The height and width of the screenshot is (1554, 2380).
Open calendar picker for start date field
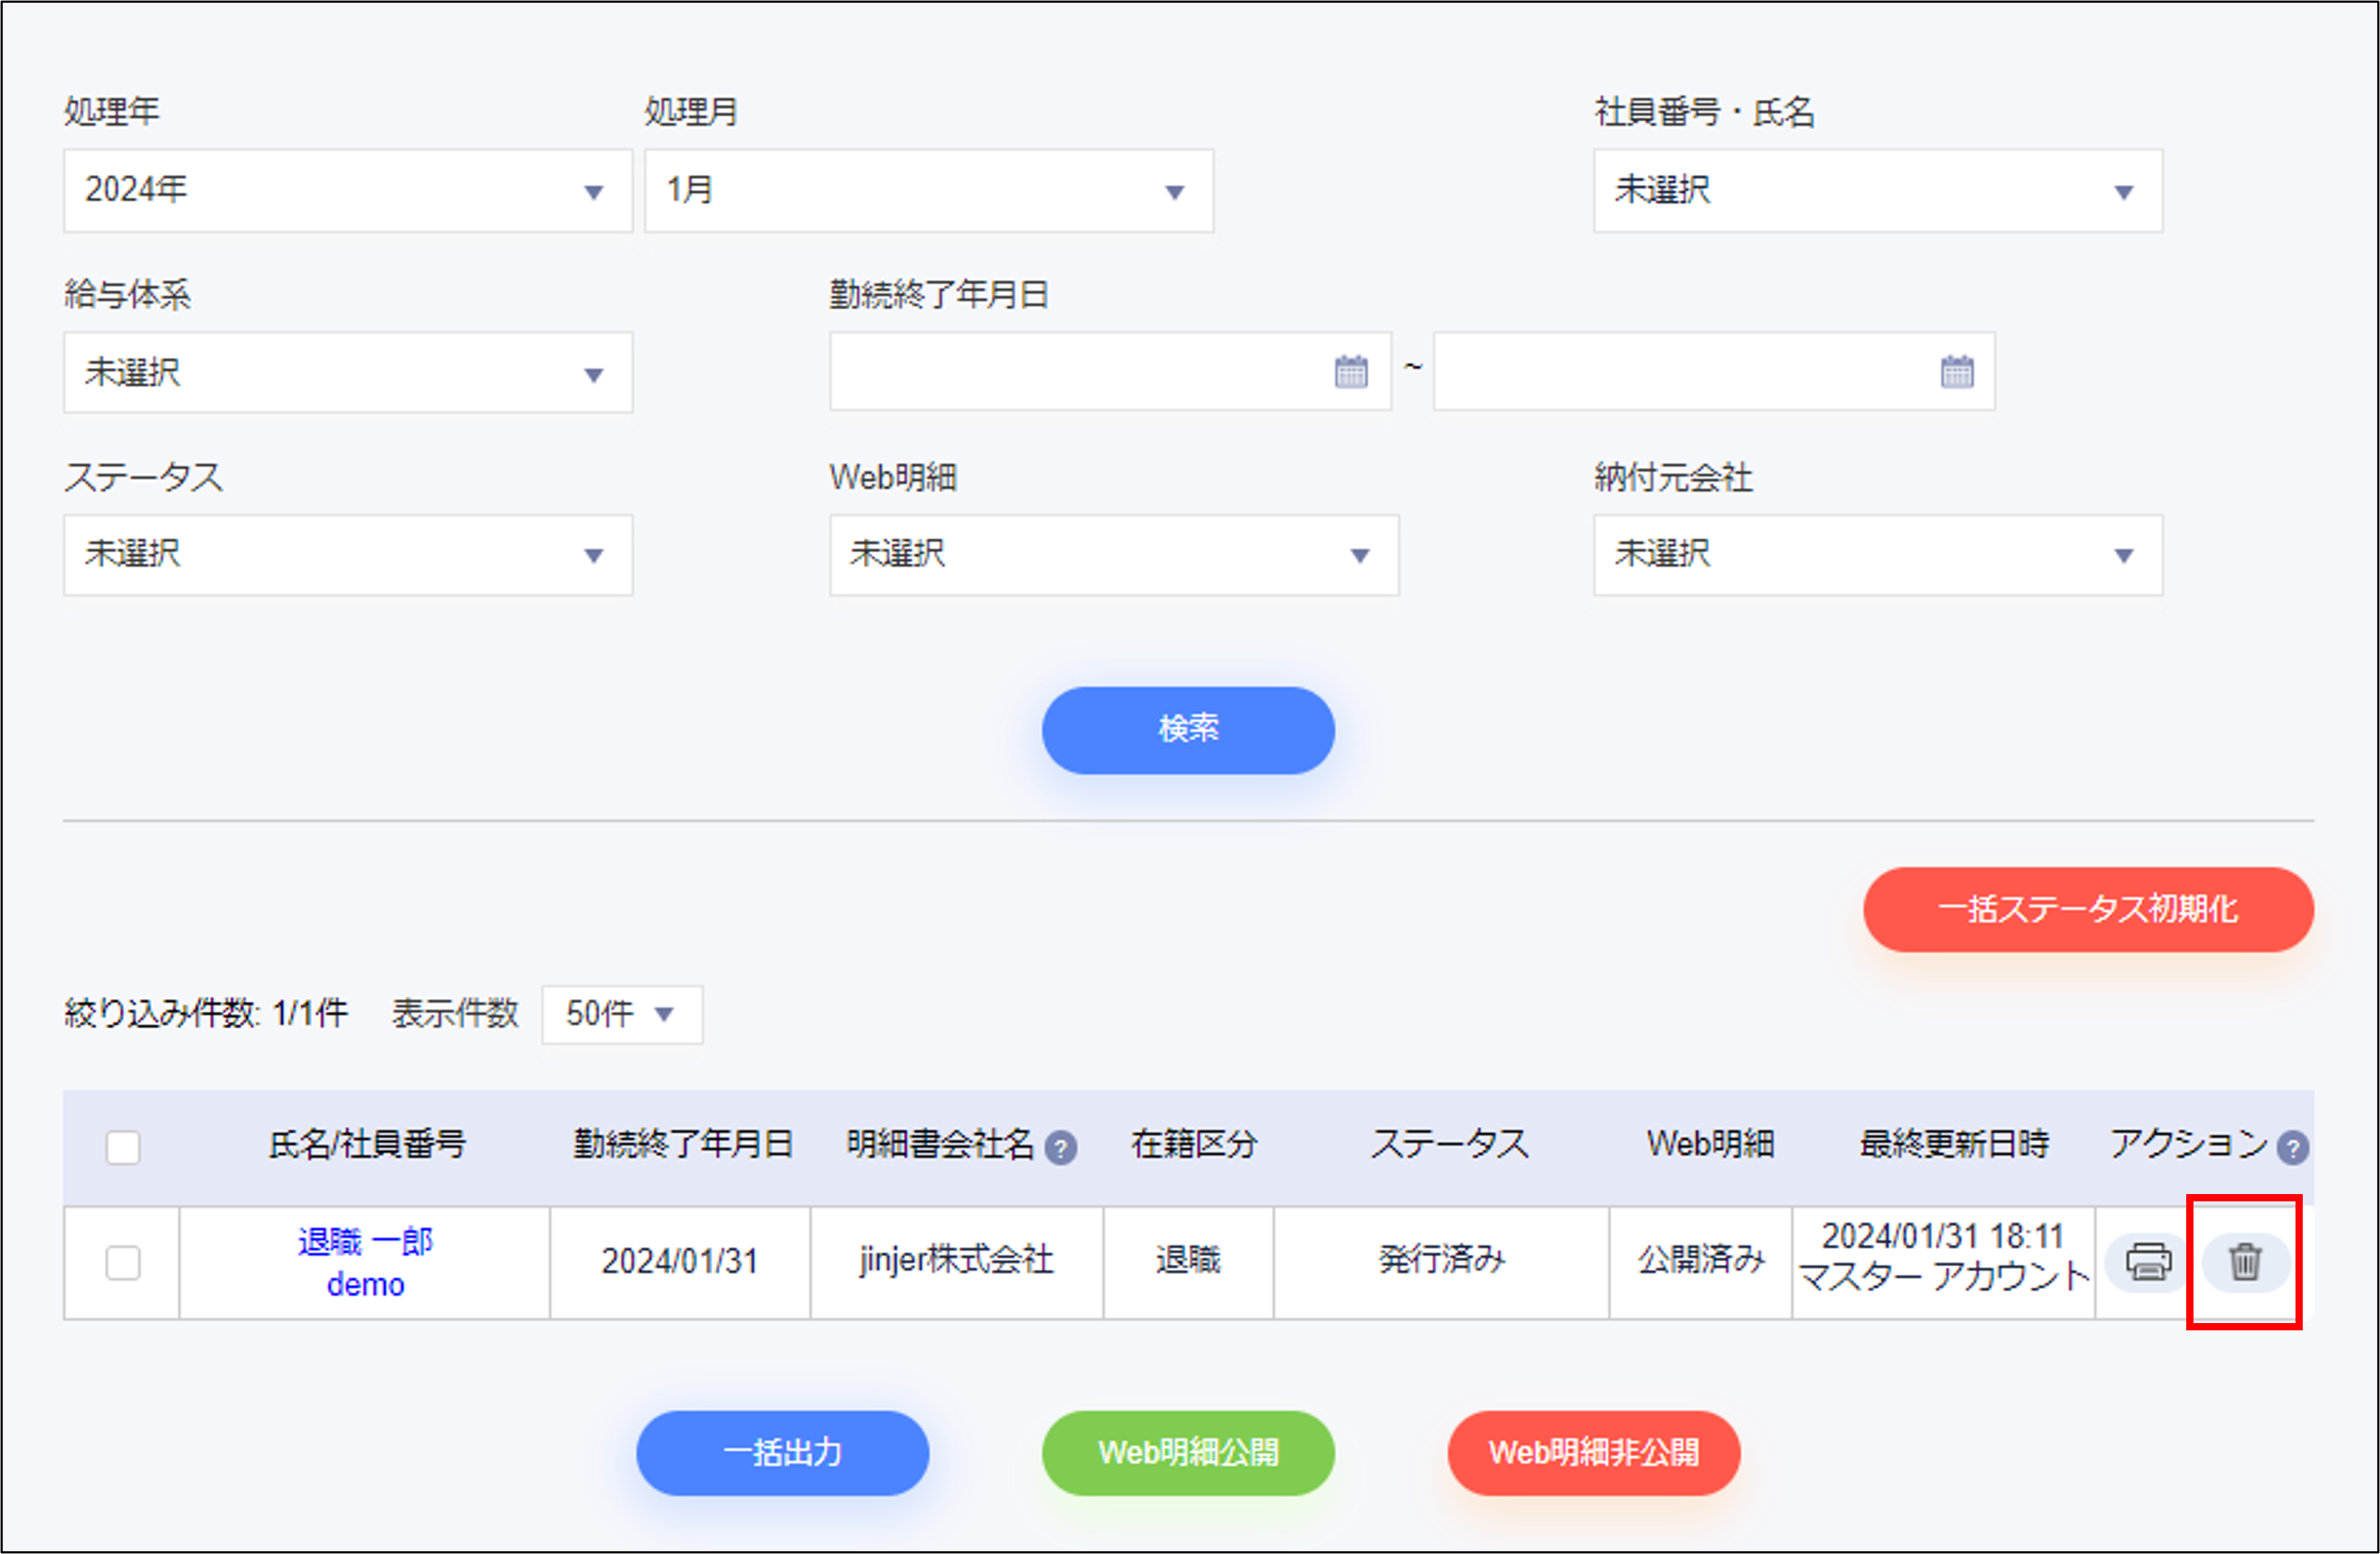[x=1350, y=372]
